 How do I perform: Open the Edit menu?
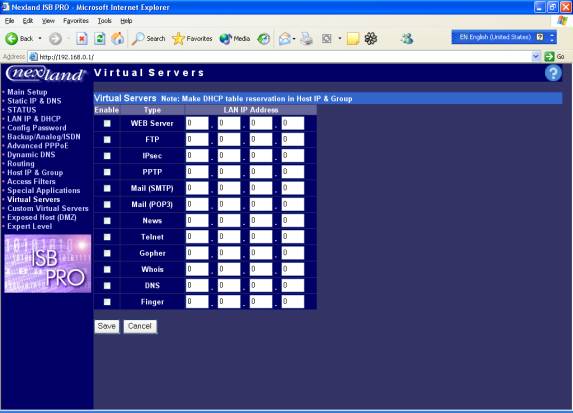point(28,21)
